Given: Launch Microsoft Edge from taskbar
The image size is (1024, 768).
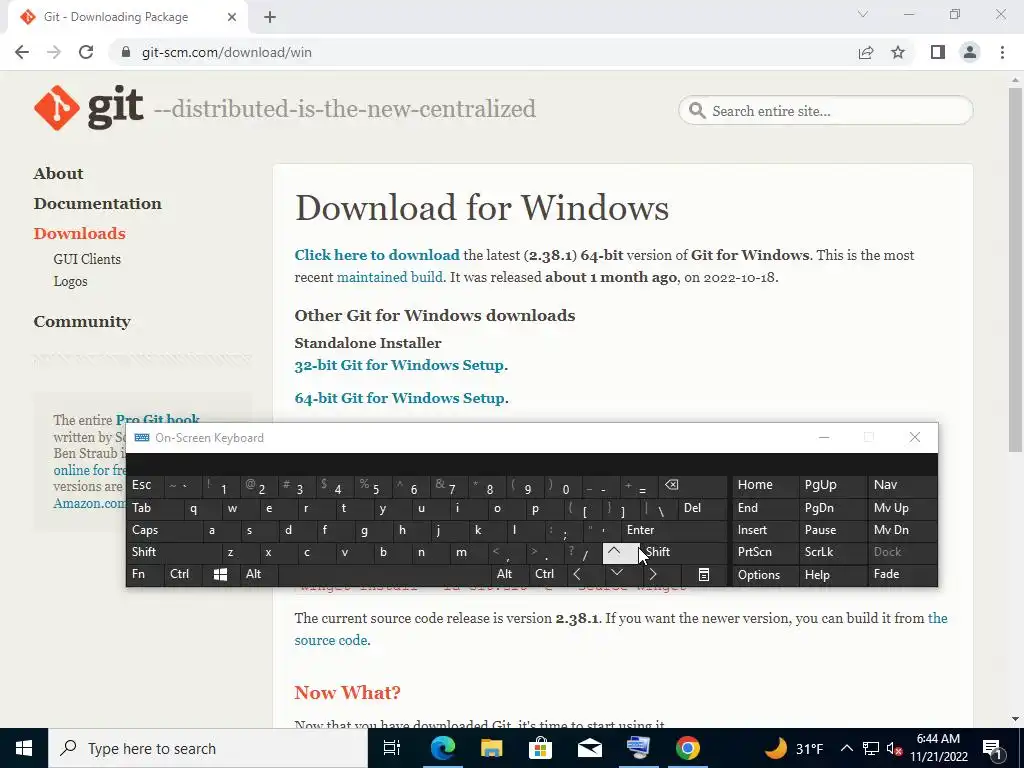Looking at the screenshot, I should [442, 748].
